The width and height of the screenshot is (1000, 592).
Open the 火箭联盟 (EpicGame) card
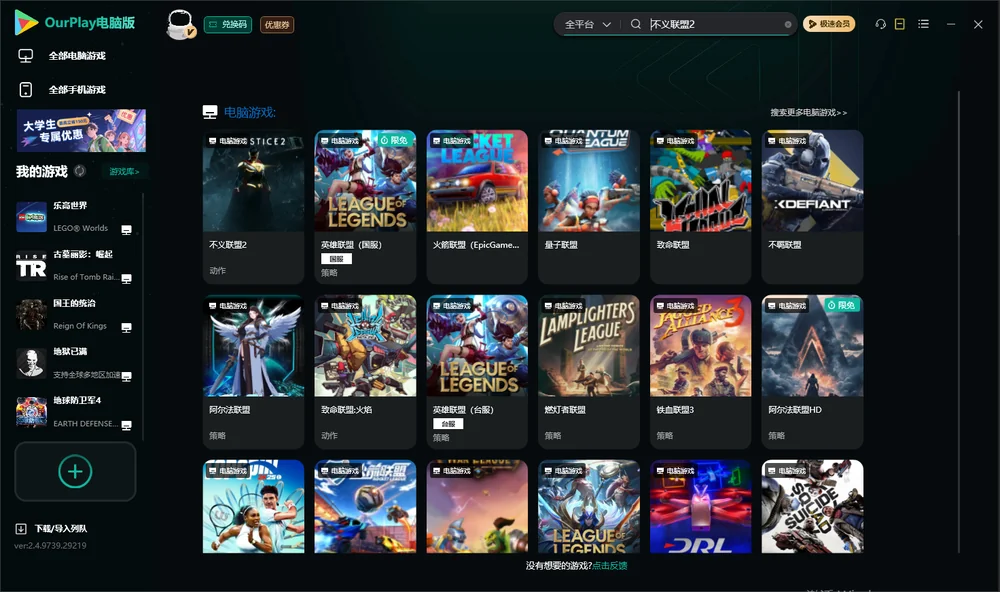pos(477,207)
